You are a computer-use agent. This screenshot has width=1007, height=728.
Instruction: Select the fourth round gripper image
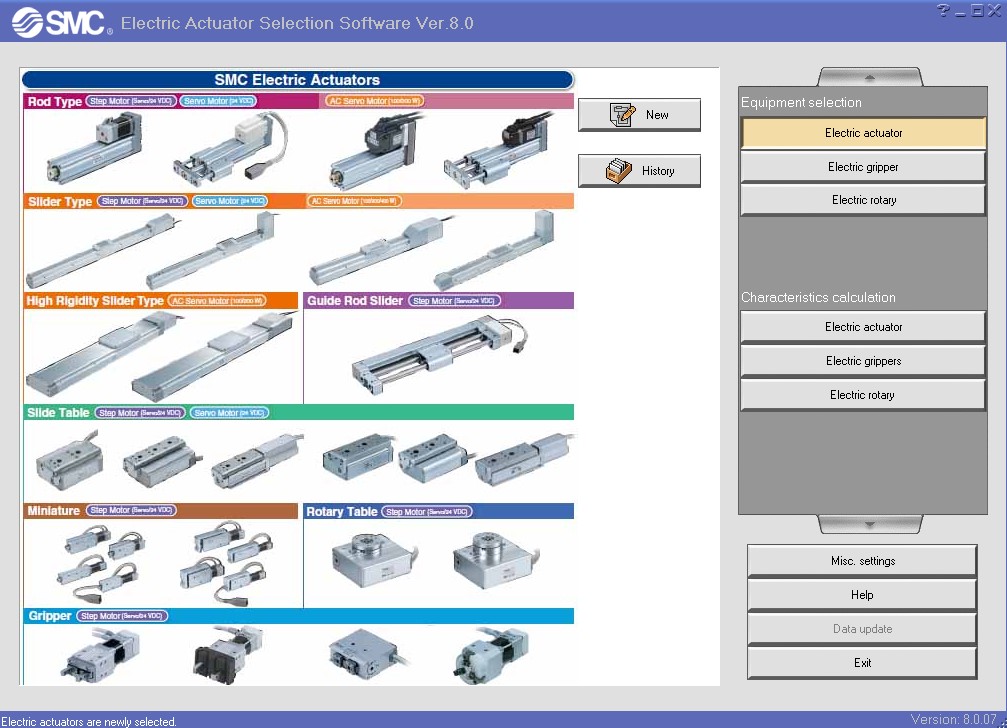491,656
